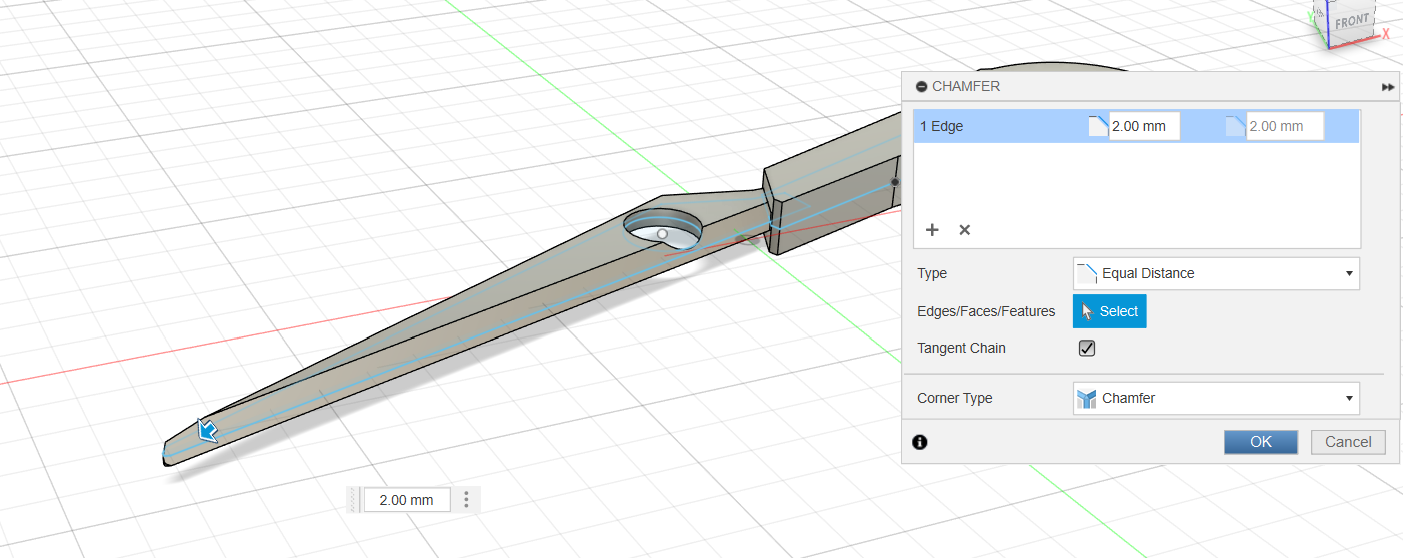
Task: Click the Tangent Chain label
Action: click(961, 349)
